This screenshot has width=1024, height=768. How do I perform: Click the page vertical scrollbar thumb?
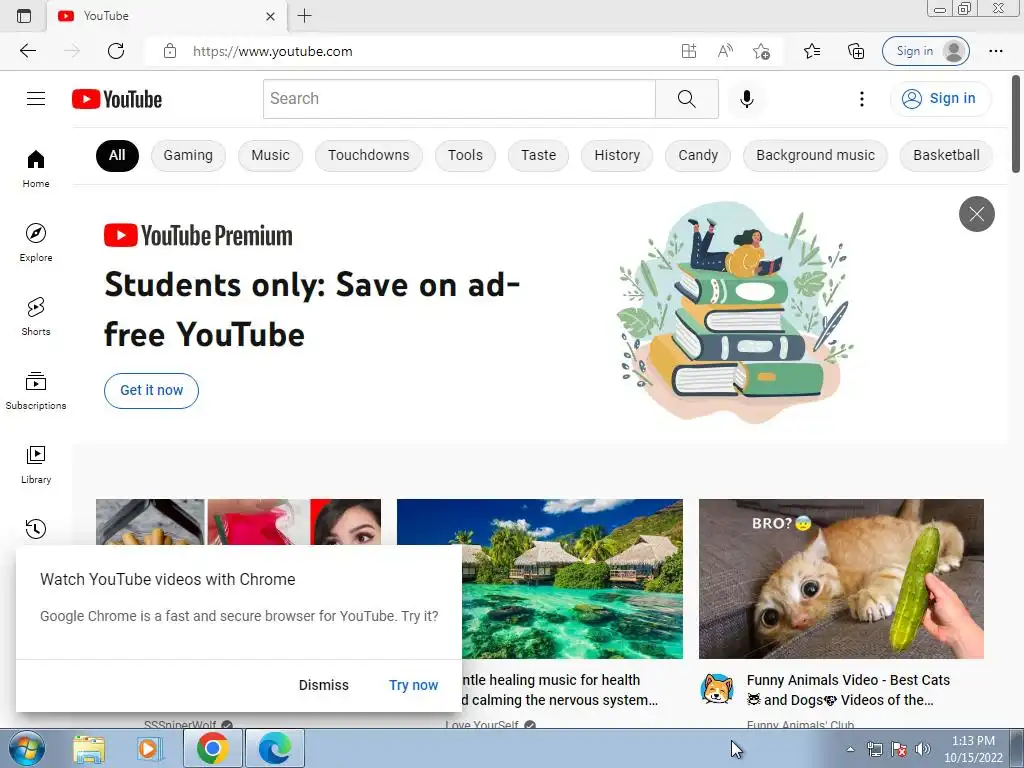(1016, 124)
